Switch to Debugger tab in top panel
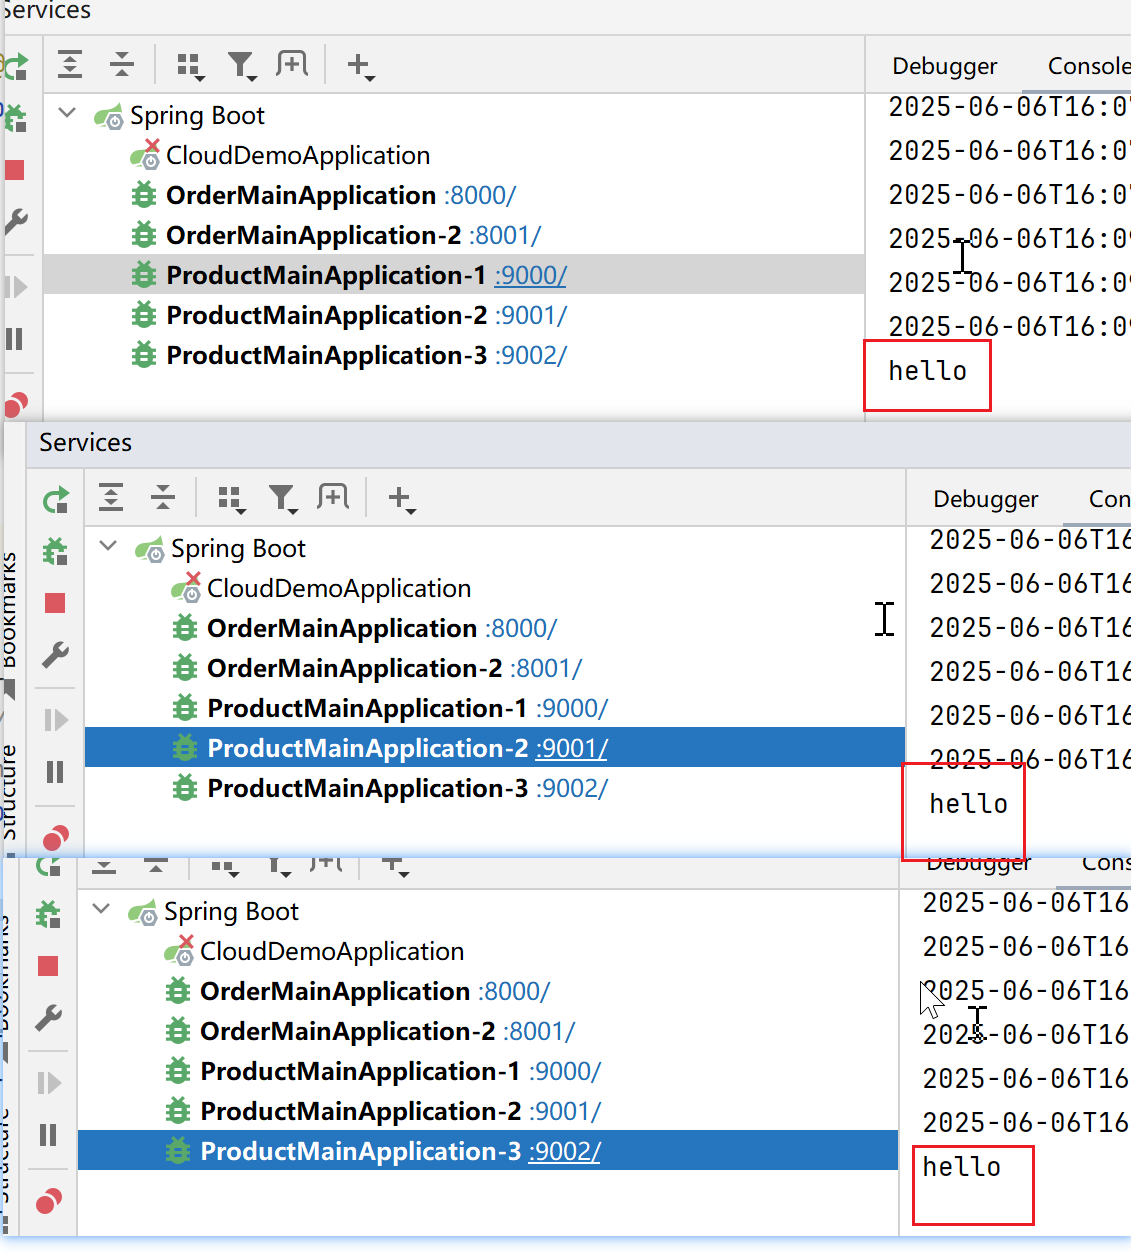Image resolution: width=1131 pixels, height=1252 pixels. 945,66
